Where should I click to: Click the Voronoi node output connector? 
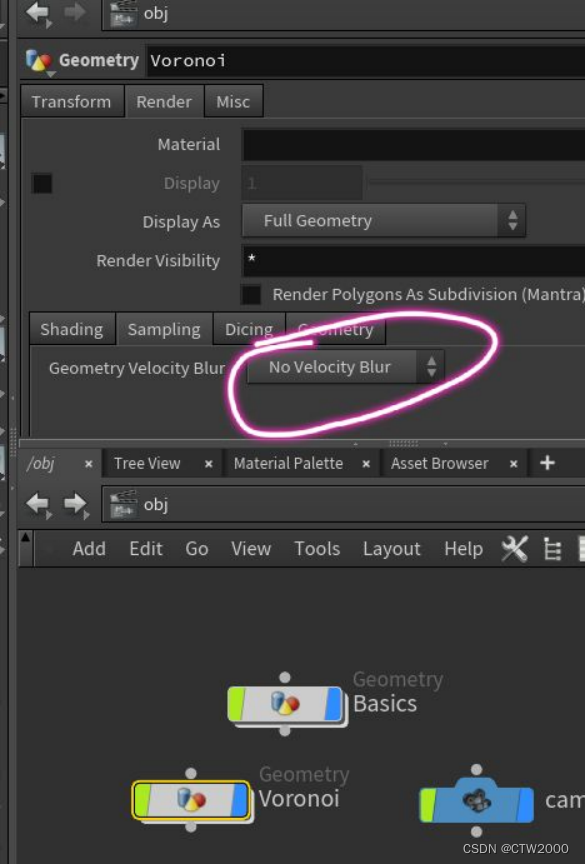191,827
